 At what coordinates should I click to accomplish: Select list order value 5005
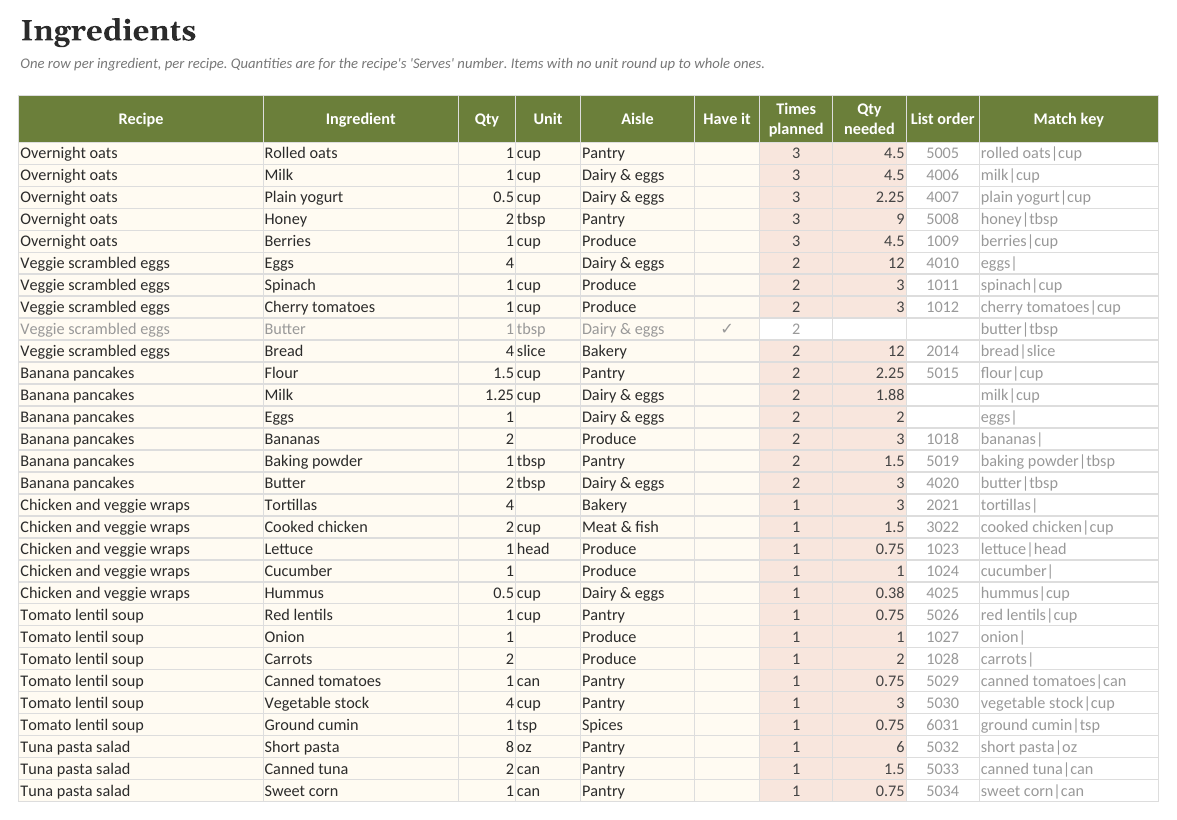point(942,153)
